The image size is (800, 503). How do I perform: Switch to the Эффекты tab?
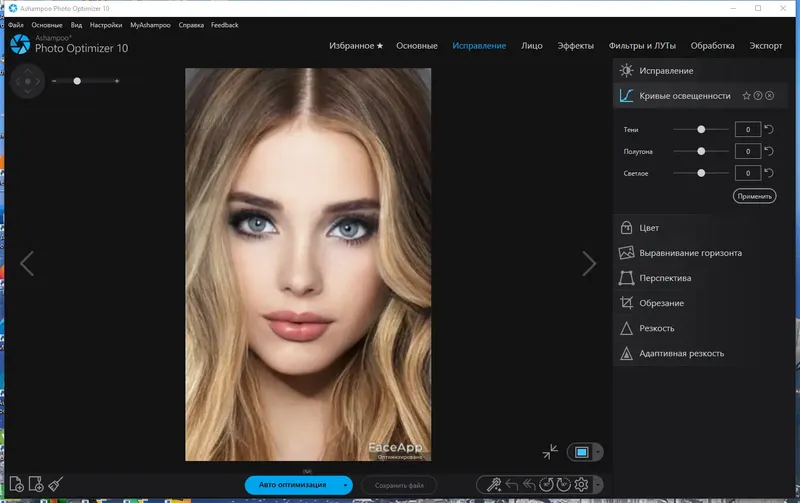[x=575, y=46]
